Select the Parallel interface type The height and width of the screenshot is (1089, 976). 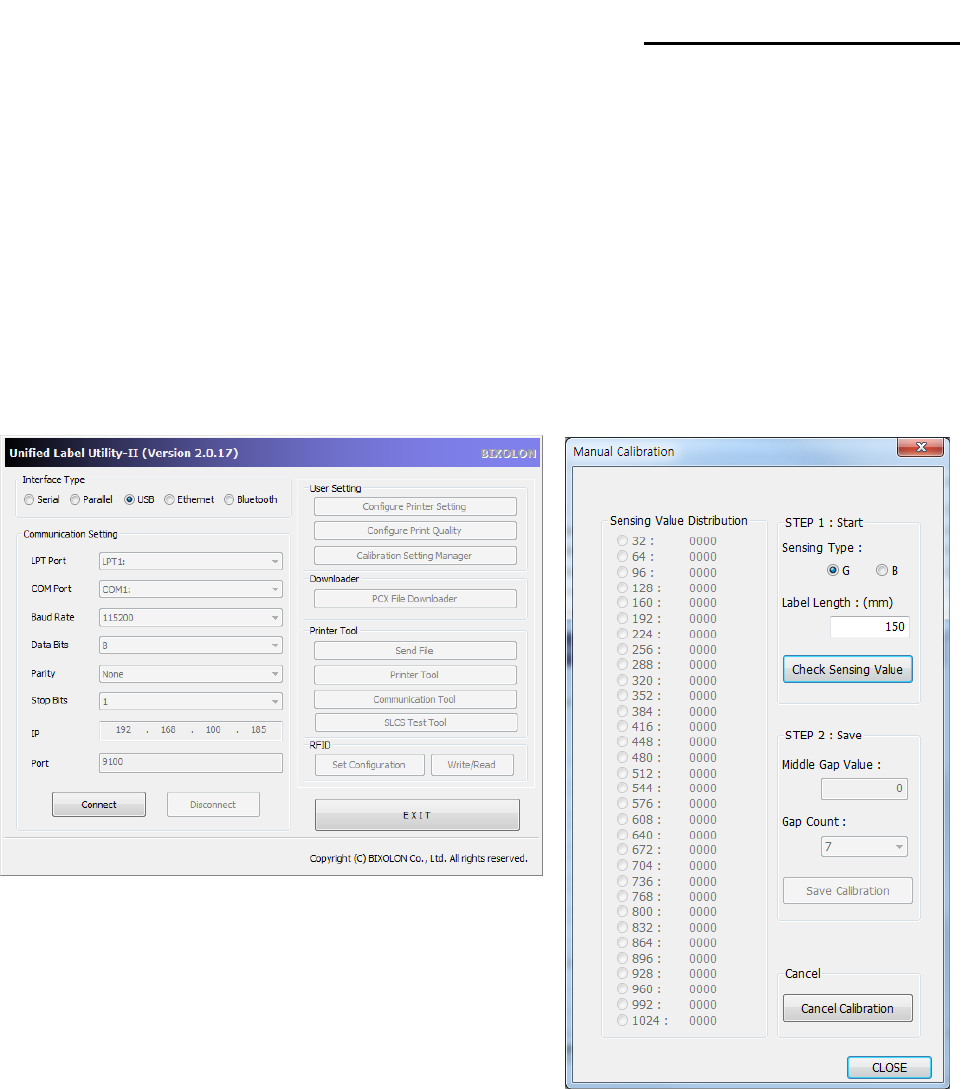coord(75,499)
